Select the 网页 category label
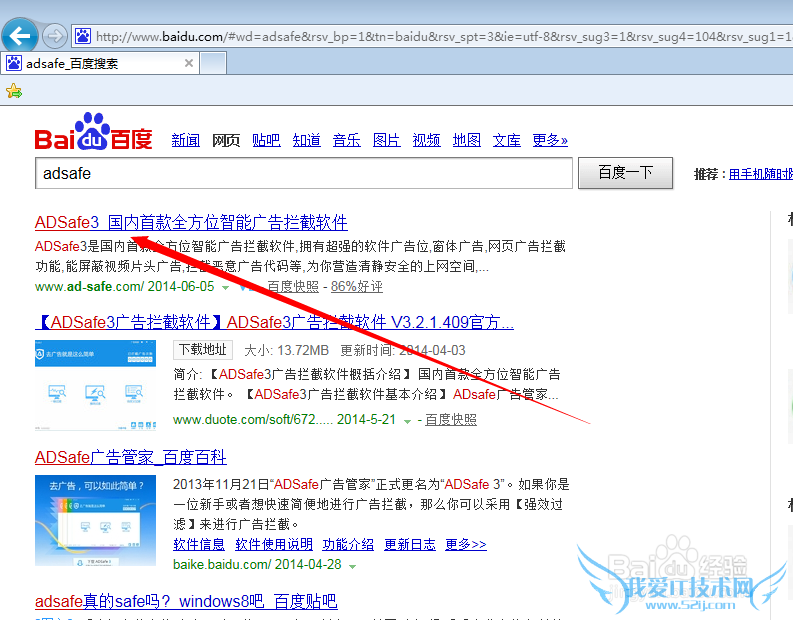 (226, 140)
